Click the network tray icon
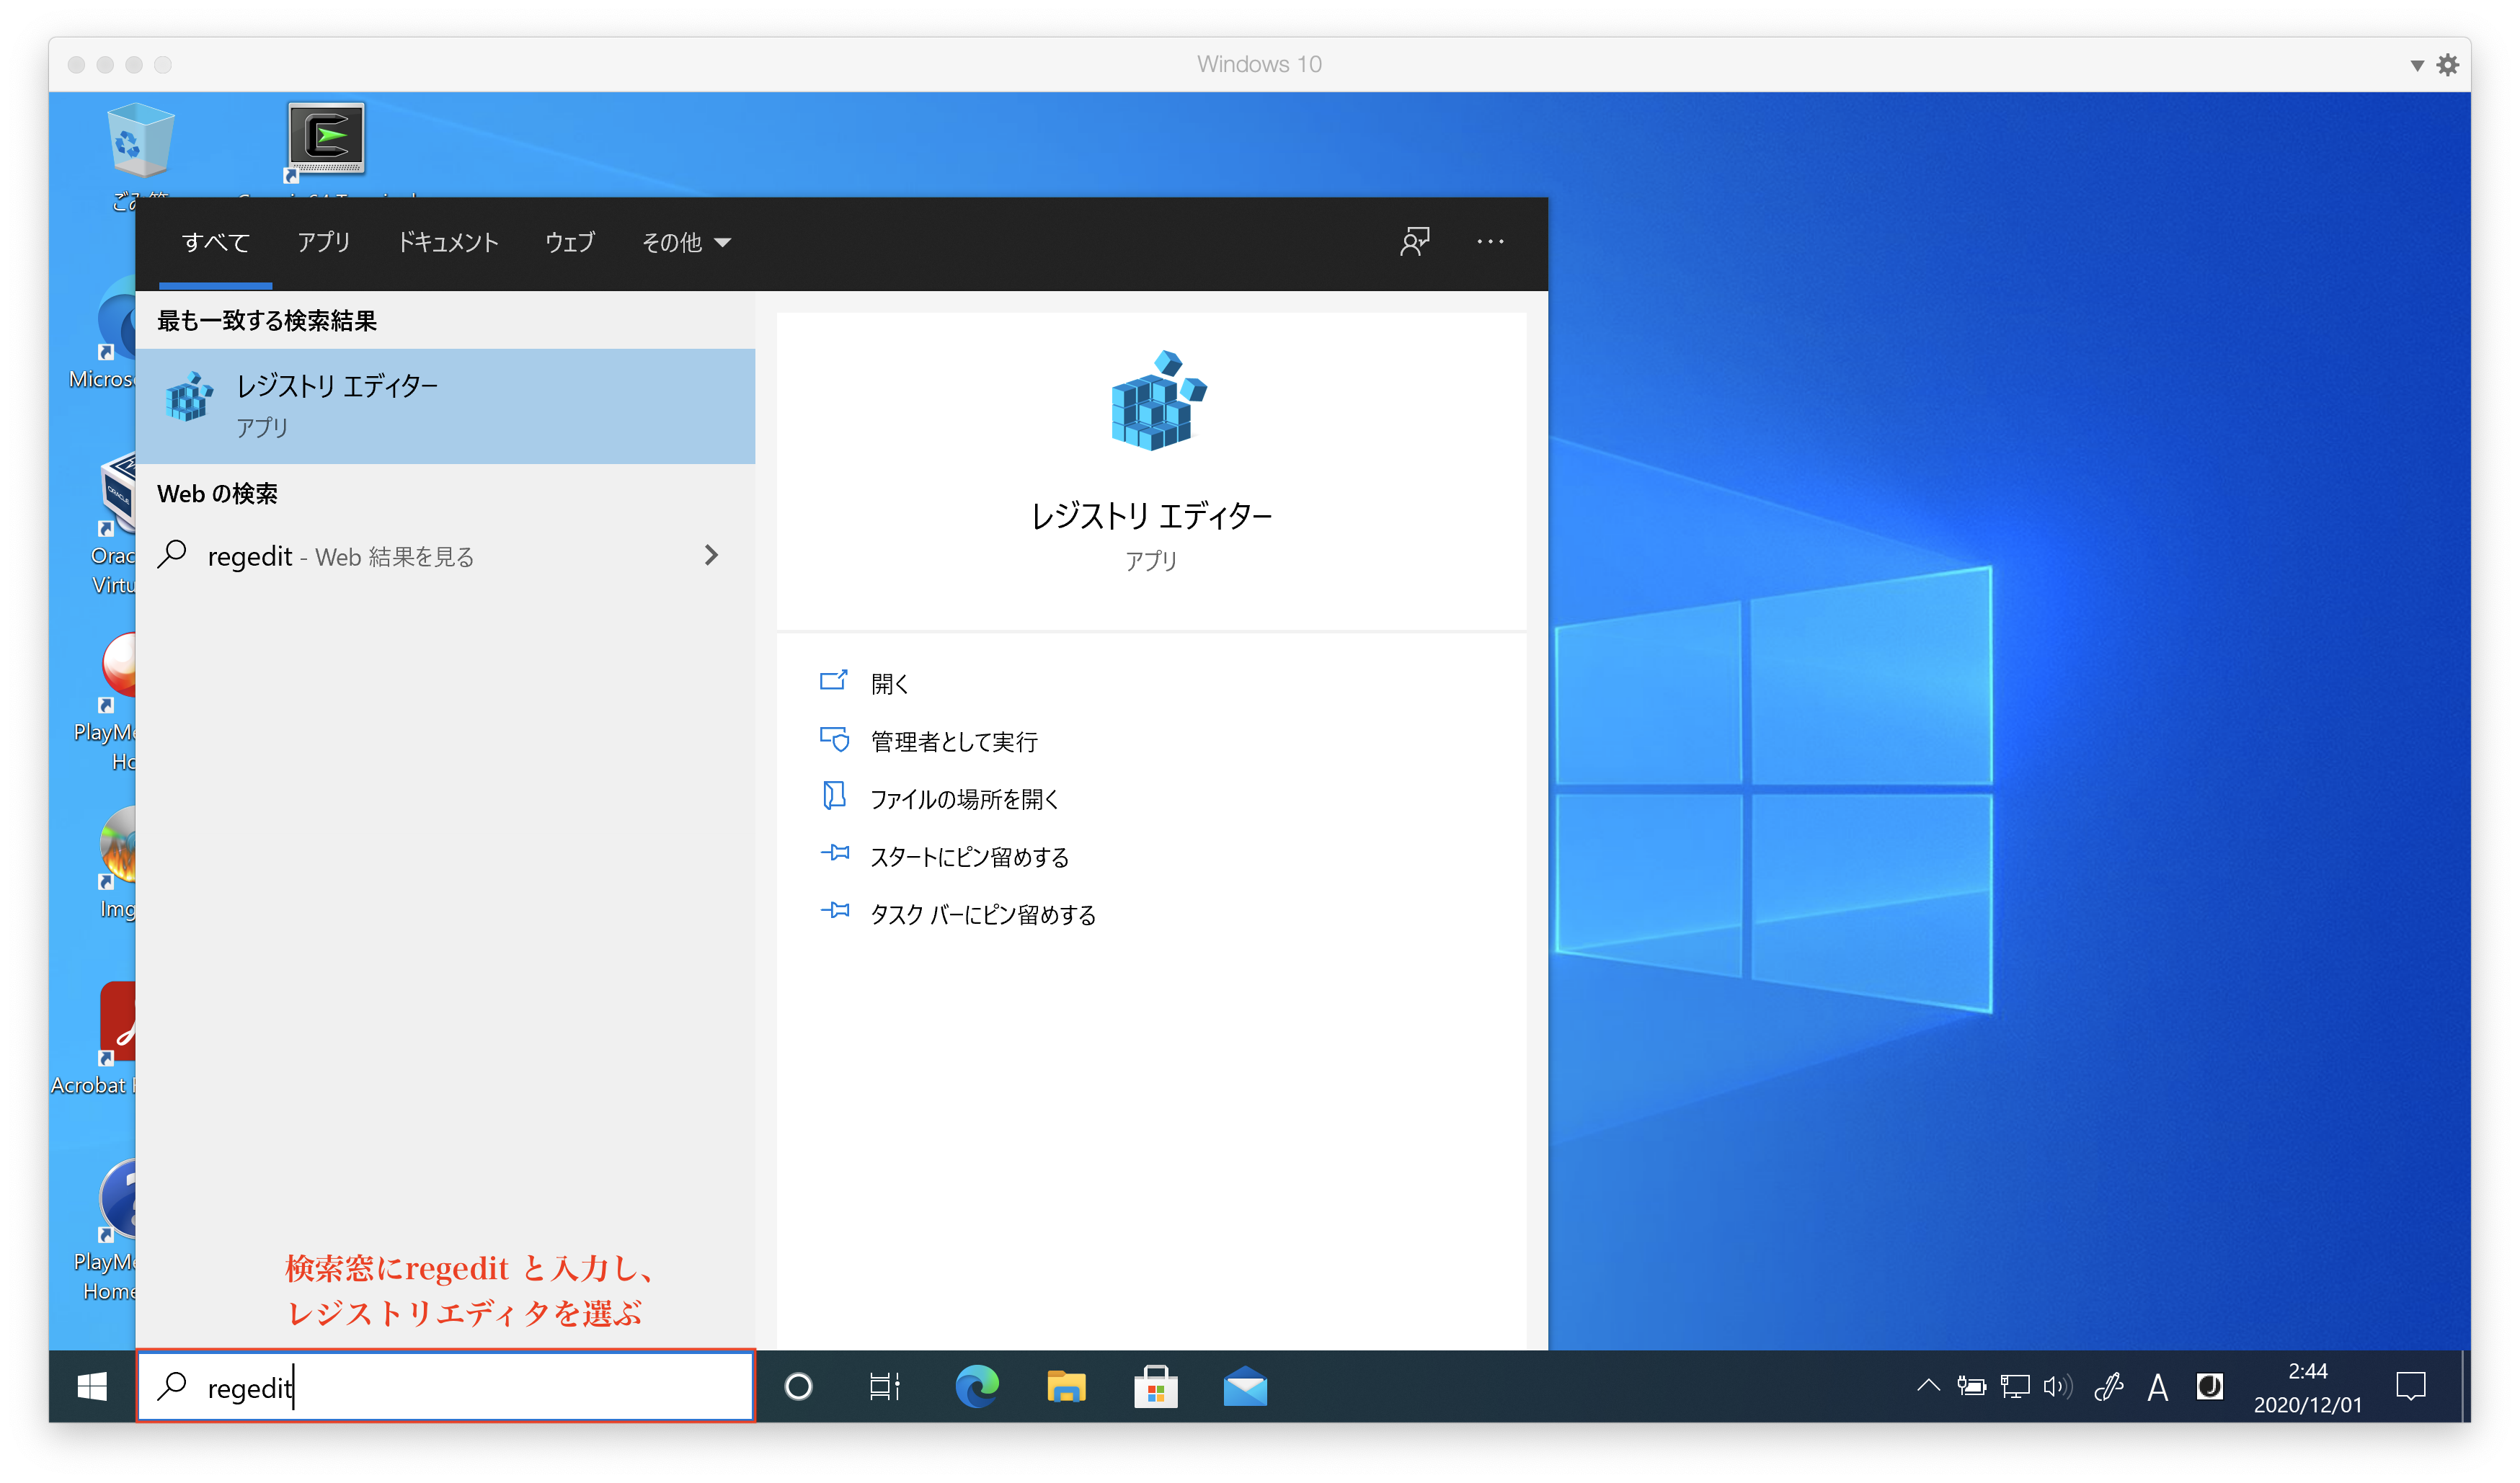 click(x=2014, y=1386)
